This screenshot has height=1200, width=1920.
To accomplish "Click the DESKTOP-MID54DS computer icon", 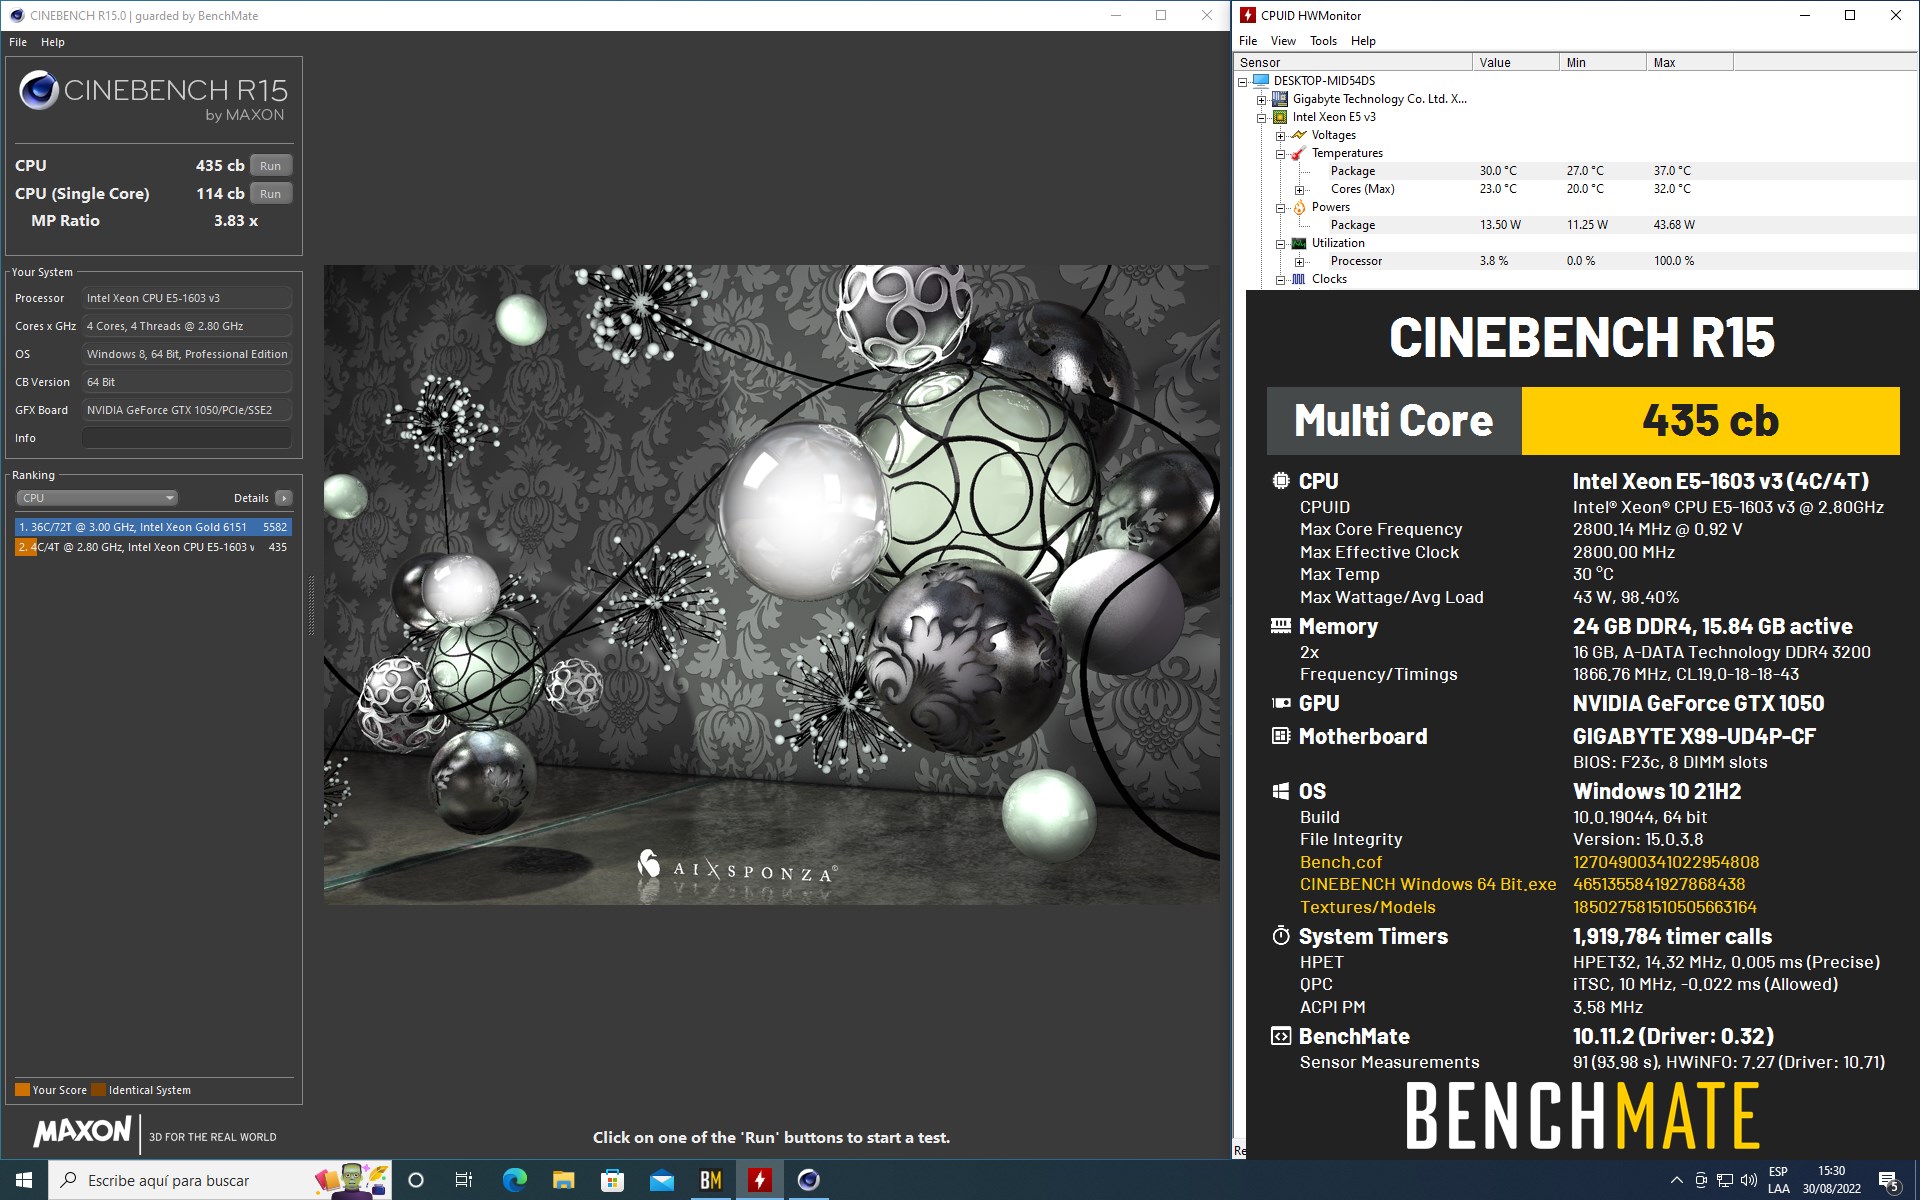I will pos(1260,81).
